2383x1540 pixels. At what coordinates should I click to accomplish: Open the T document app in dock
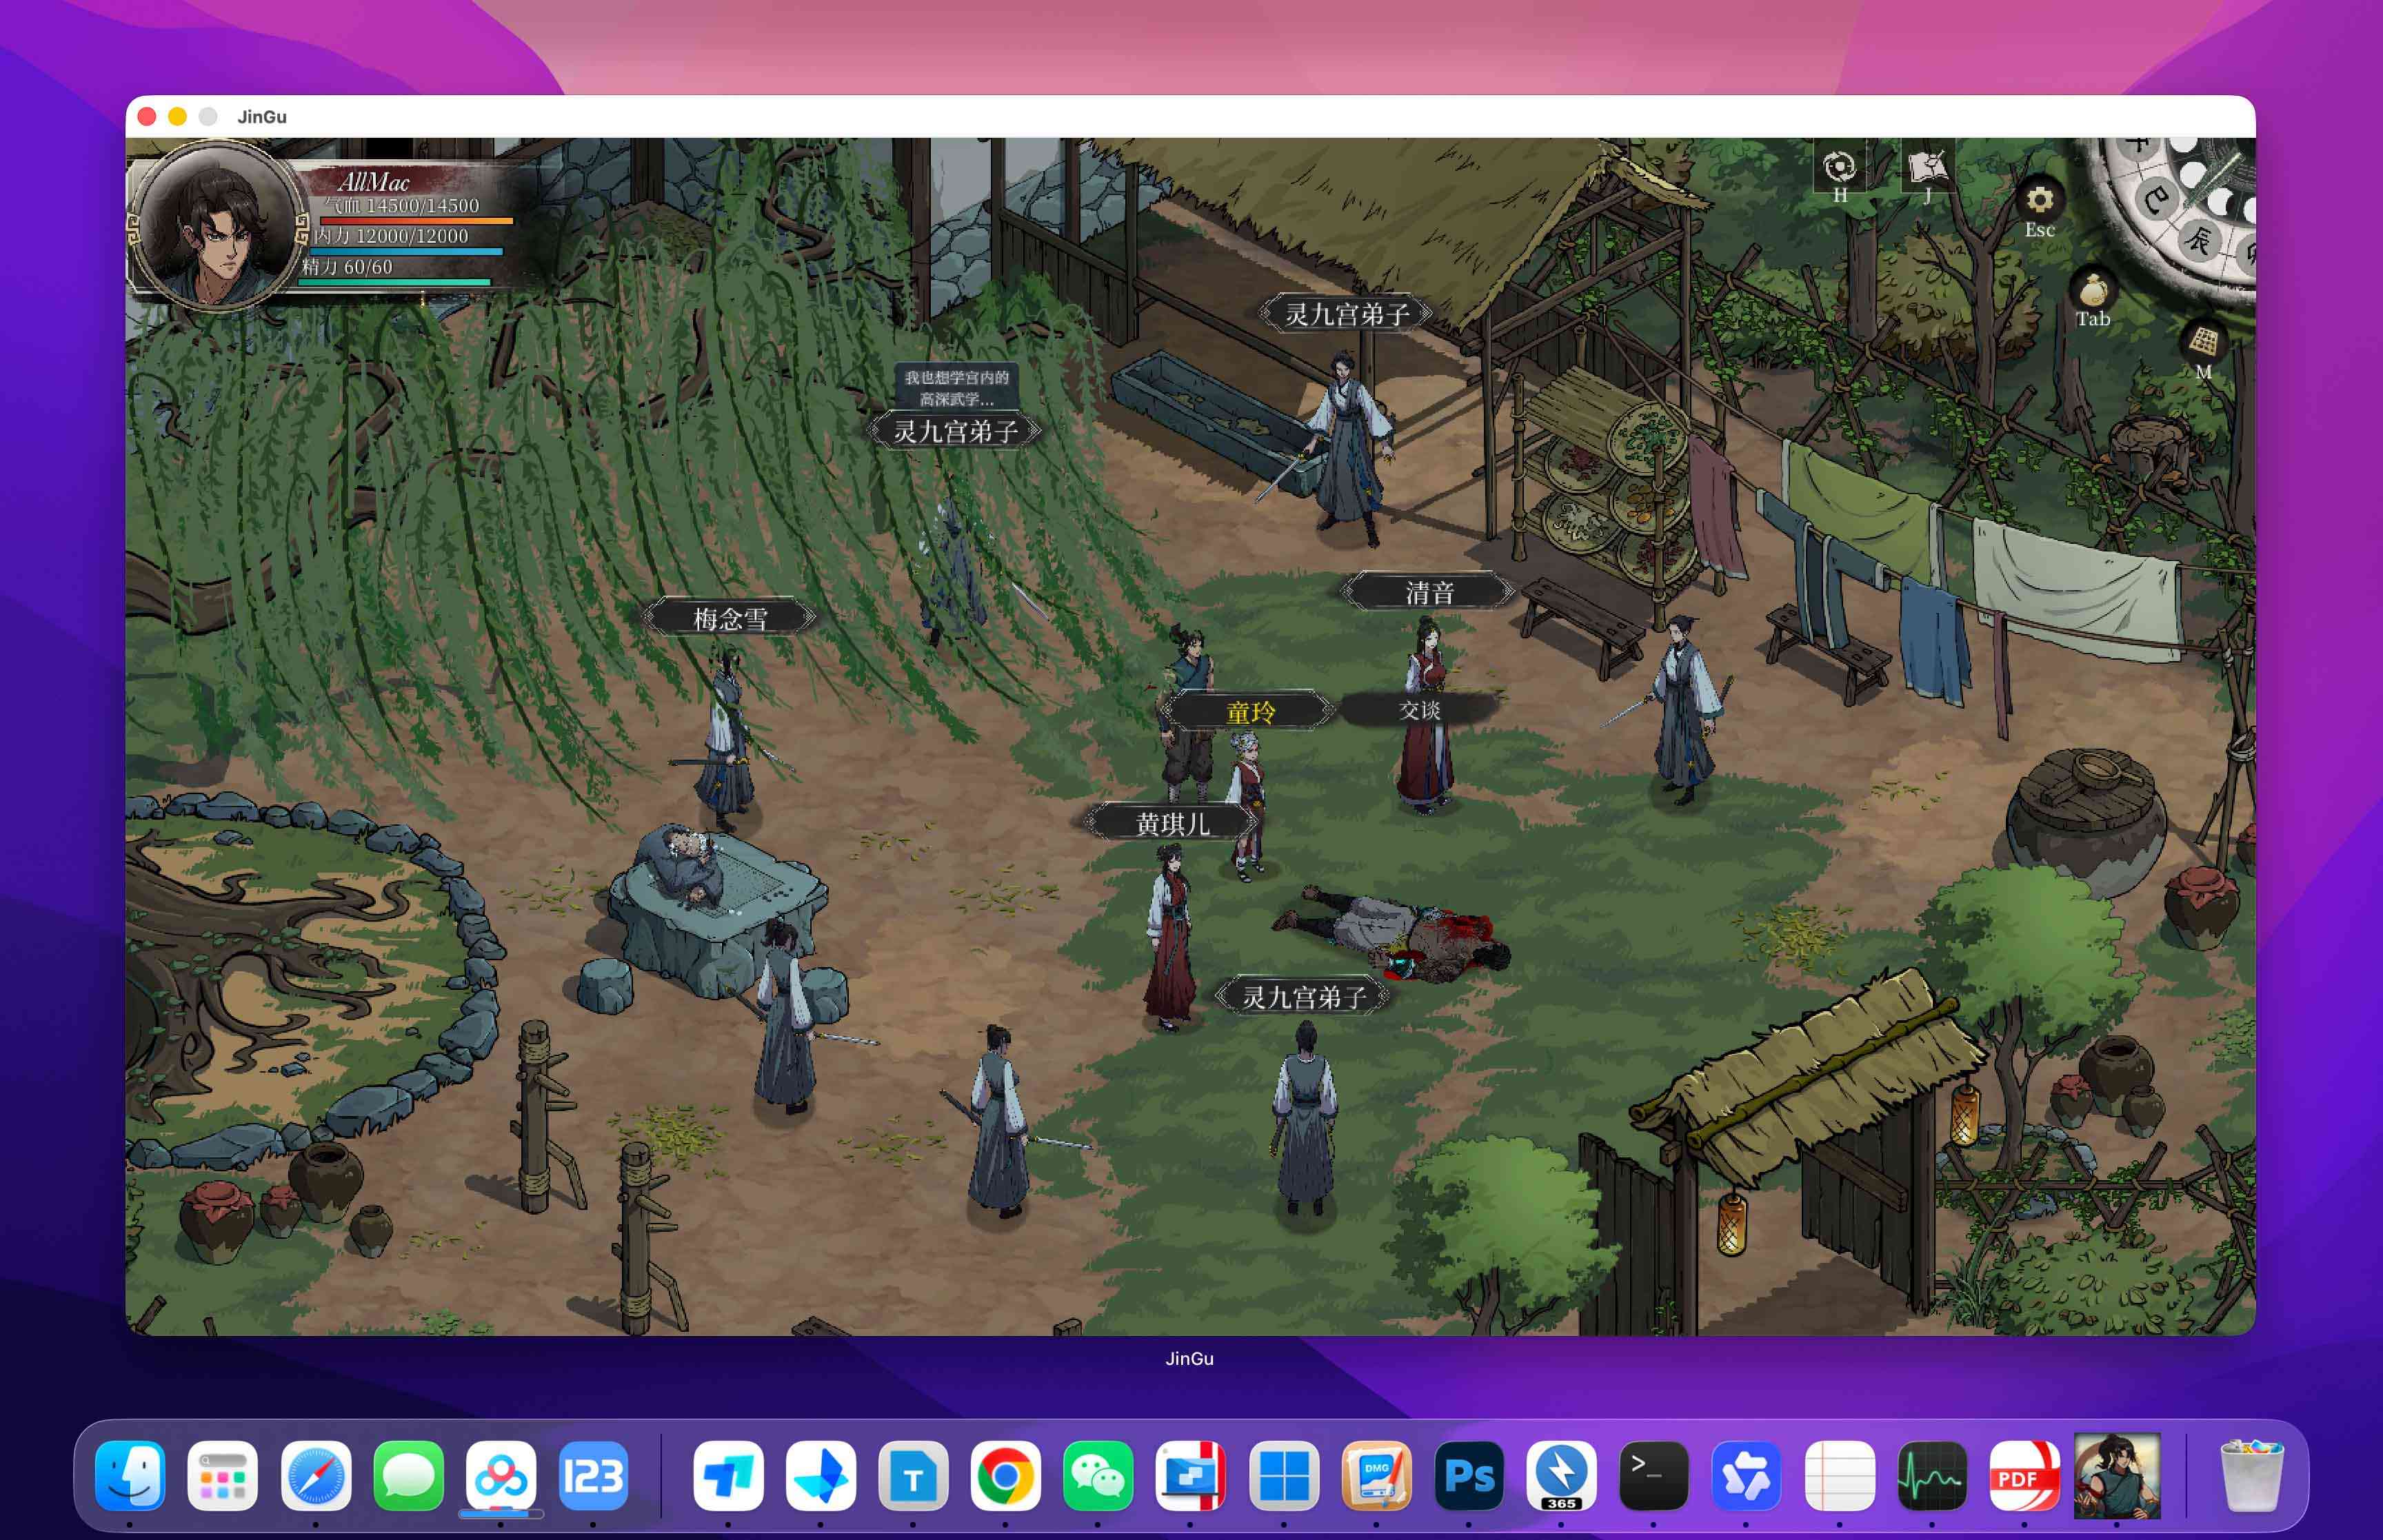tap(912, 1476)
